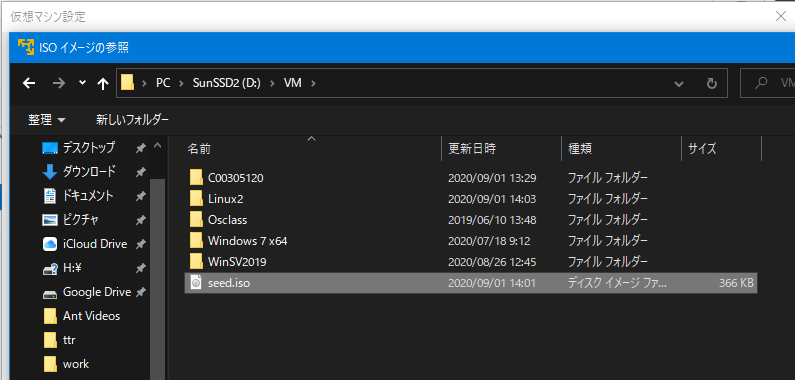Click pin icon next to デスクトップ
Screen dimensions: 795x380
[141, 148]
